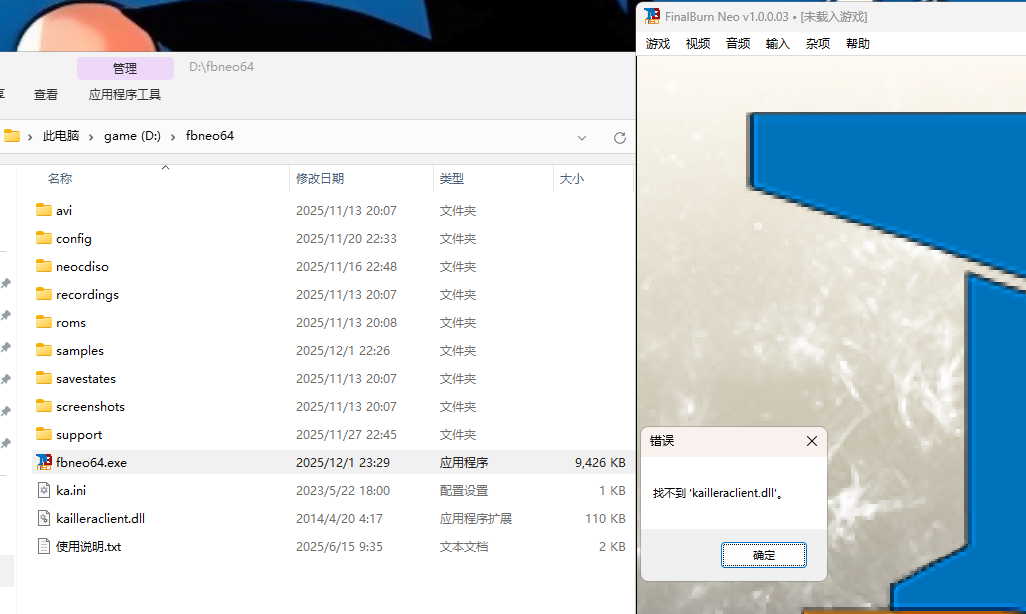Sort files by the 修改日期 column header
This screenshot has width=1026, height=614.
pos(319,178)
